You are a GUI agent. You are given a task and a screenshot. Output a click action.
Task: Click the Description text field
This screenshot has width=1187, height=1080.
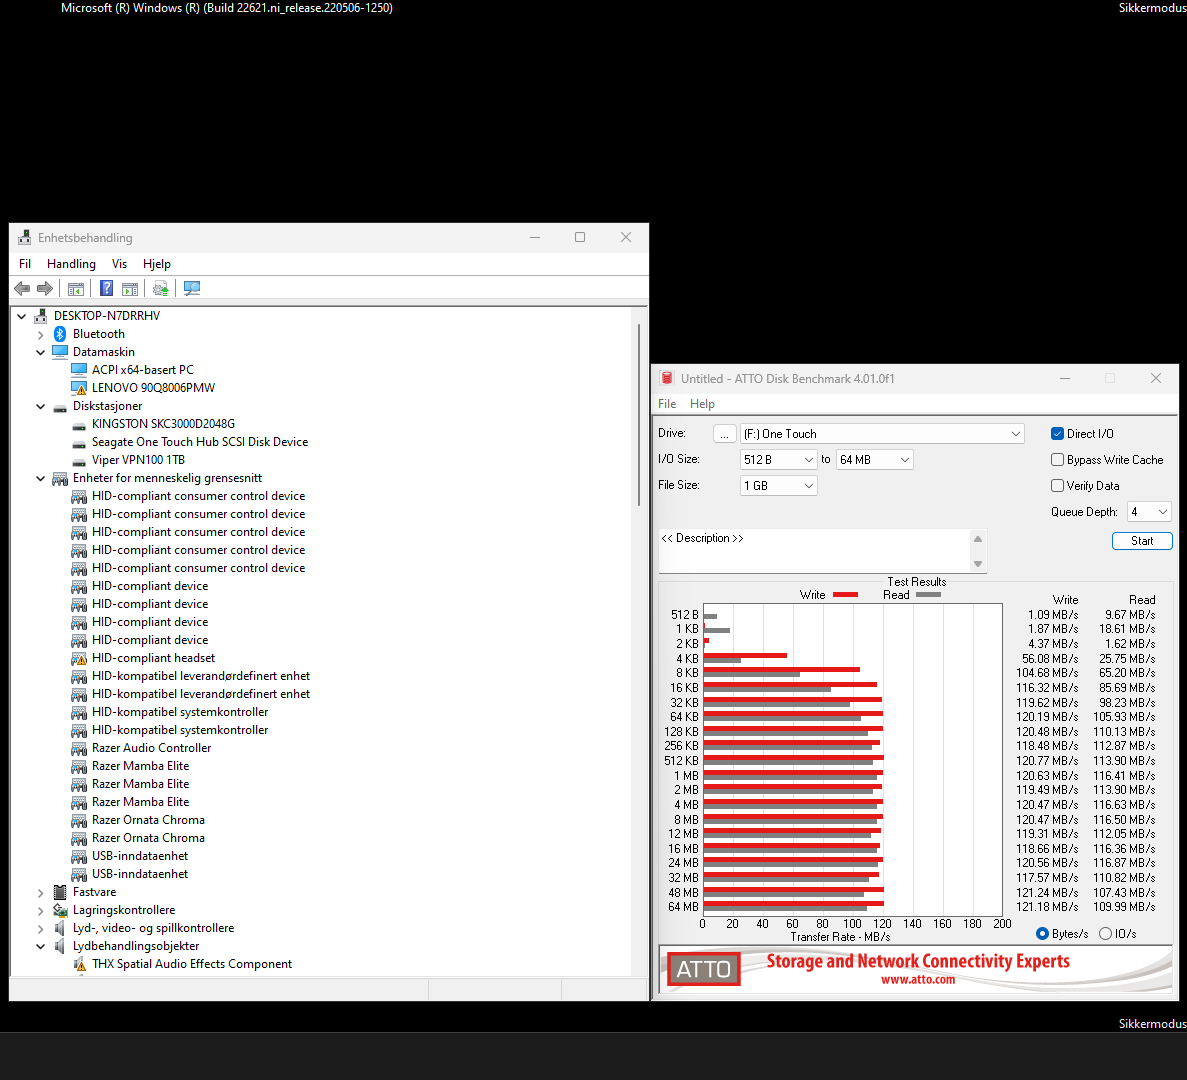pyautogui.click(x=815, y=551)
